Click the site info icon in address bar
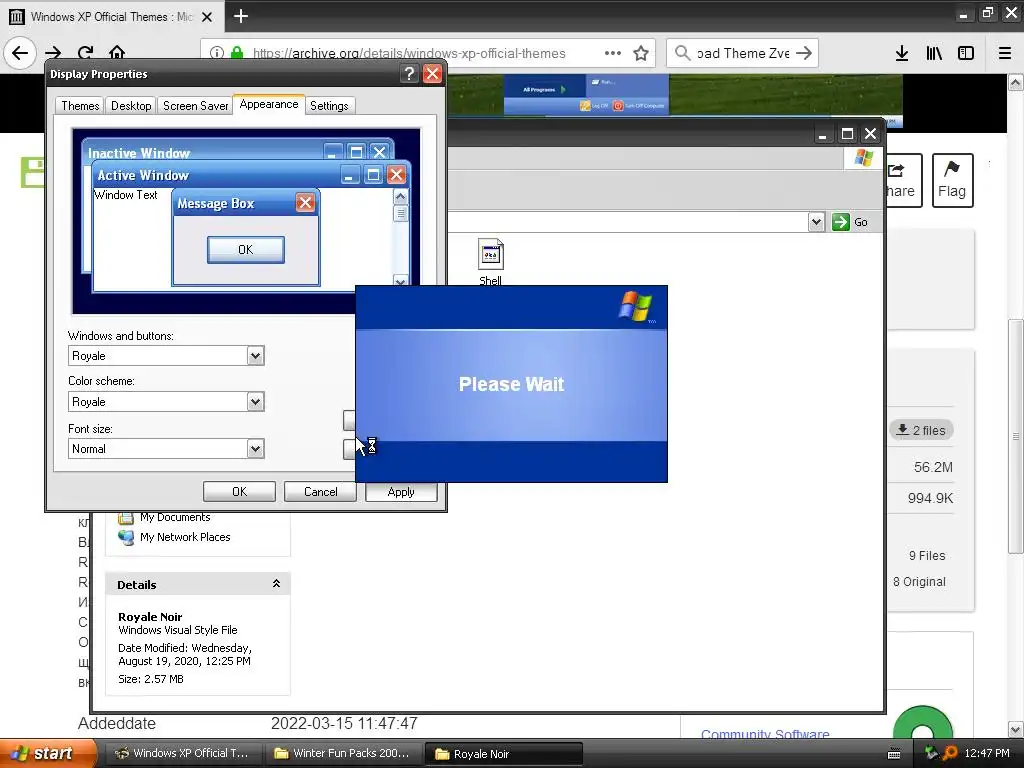Viewport: 1024px width, 768px height. pyautogui.click(x=217, y=53)
